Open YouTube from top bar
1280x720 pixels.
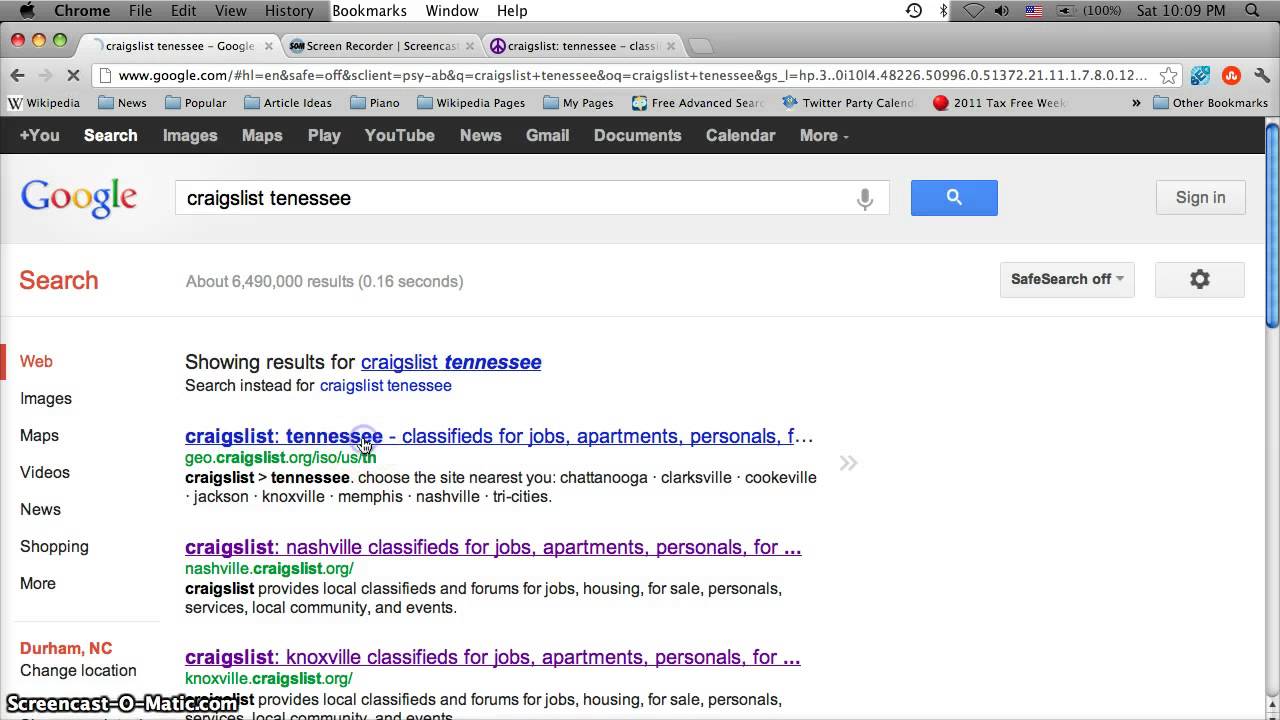399,135
